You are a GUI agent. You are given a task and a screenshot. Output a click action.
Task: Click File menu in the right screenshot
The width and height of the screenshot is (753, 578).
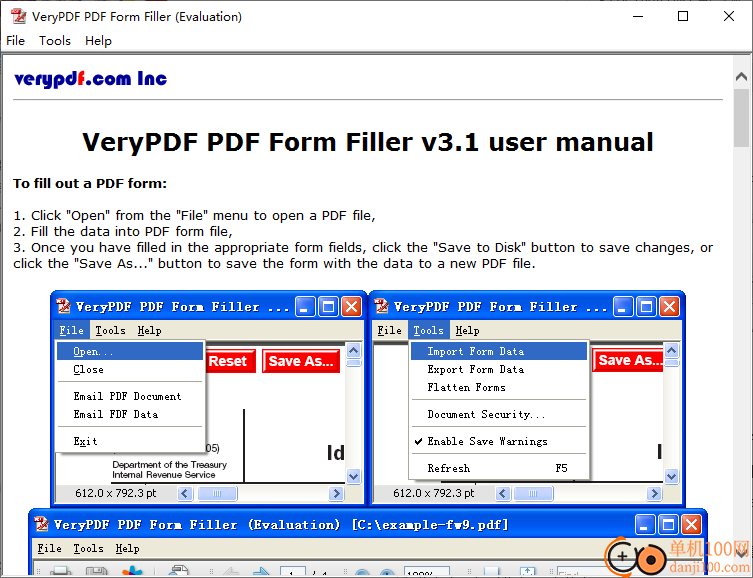(389, 330)
